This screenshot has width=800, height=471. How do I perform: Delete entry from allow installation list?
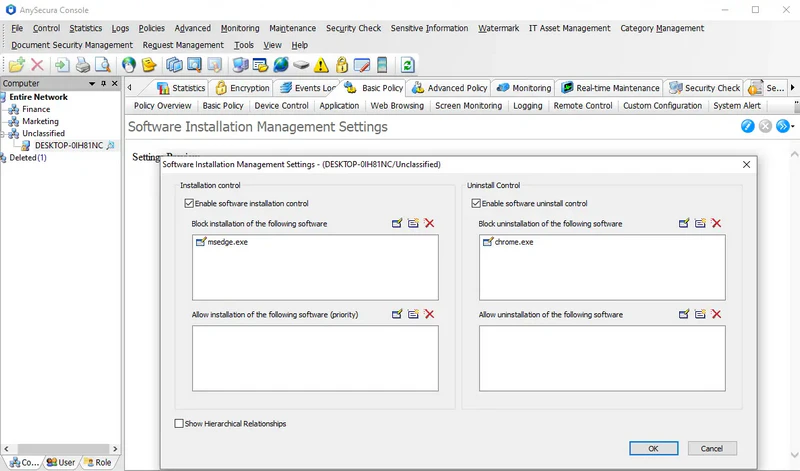[430, 314]
